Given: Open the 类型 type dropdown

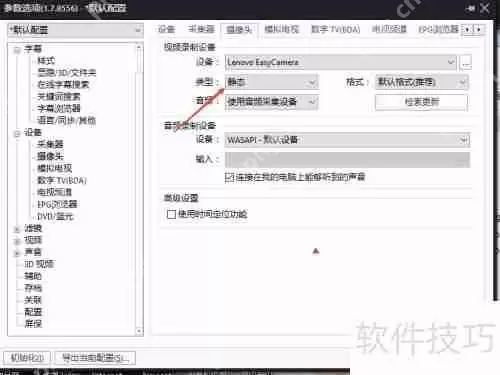Looking at the screenshot, I should pyautogui.click(x=271, y=82).
